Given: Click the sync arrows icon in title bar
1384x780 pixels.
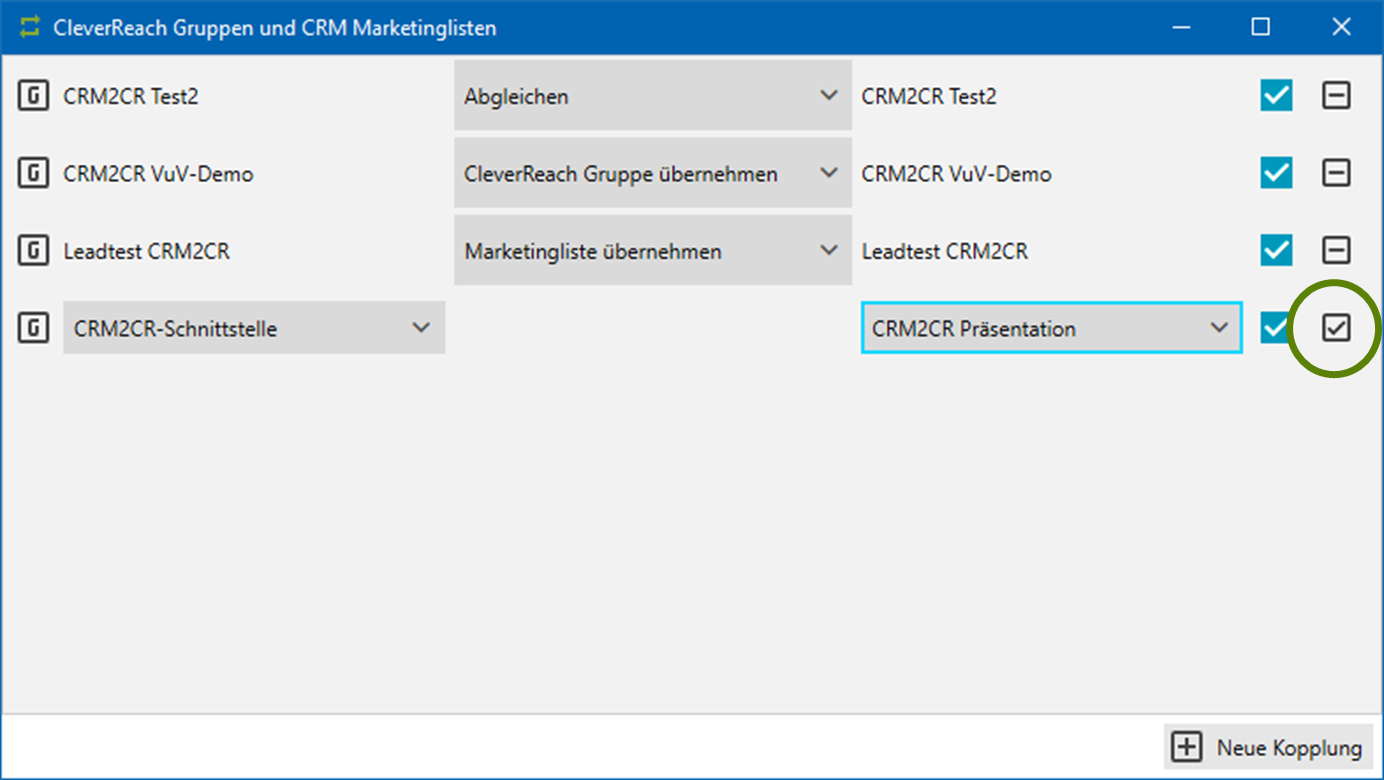Looking at the screenshot, I should point(31,27).
